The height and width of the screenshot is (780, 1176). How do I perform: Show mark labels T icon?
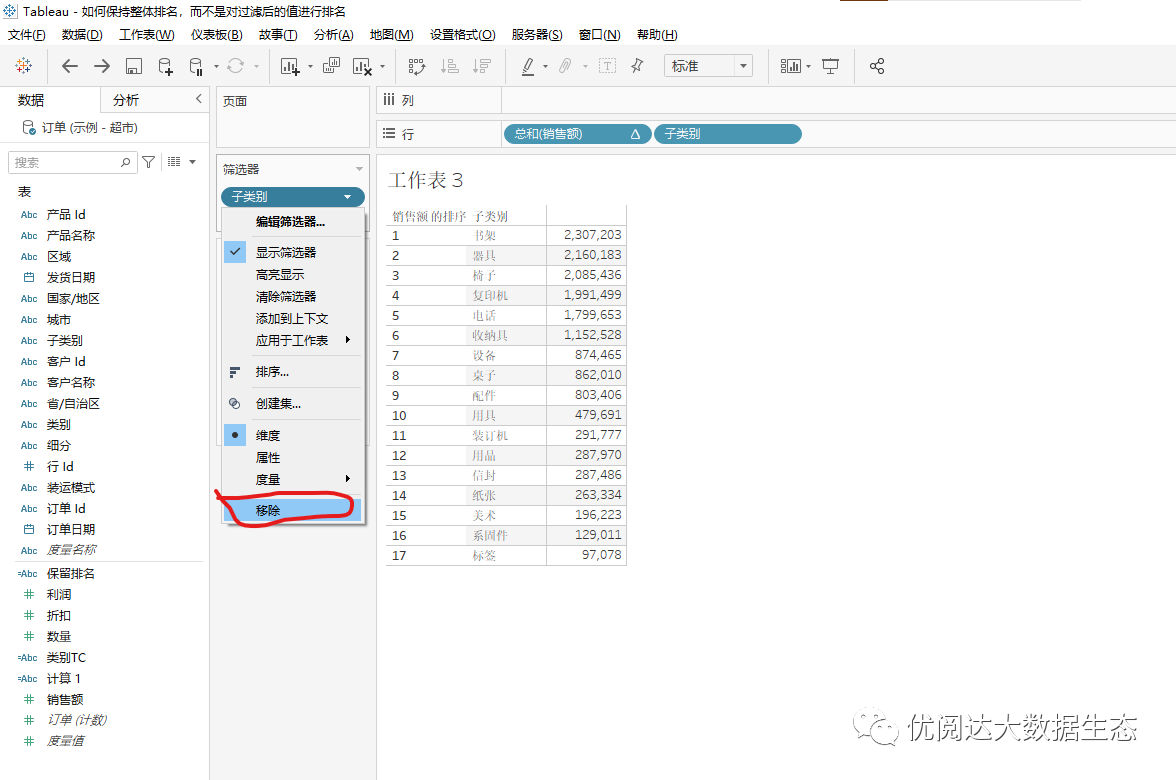click(x=608, y=66)
